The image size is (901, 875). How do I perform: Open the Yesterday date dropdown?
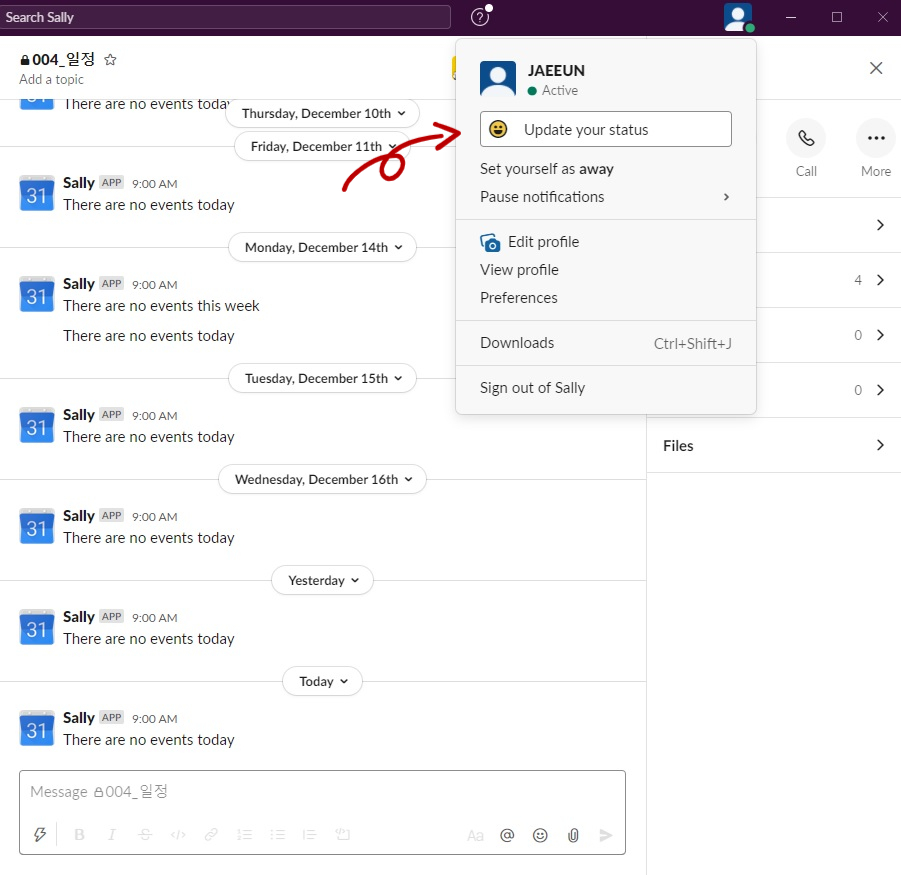322,580
